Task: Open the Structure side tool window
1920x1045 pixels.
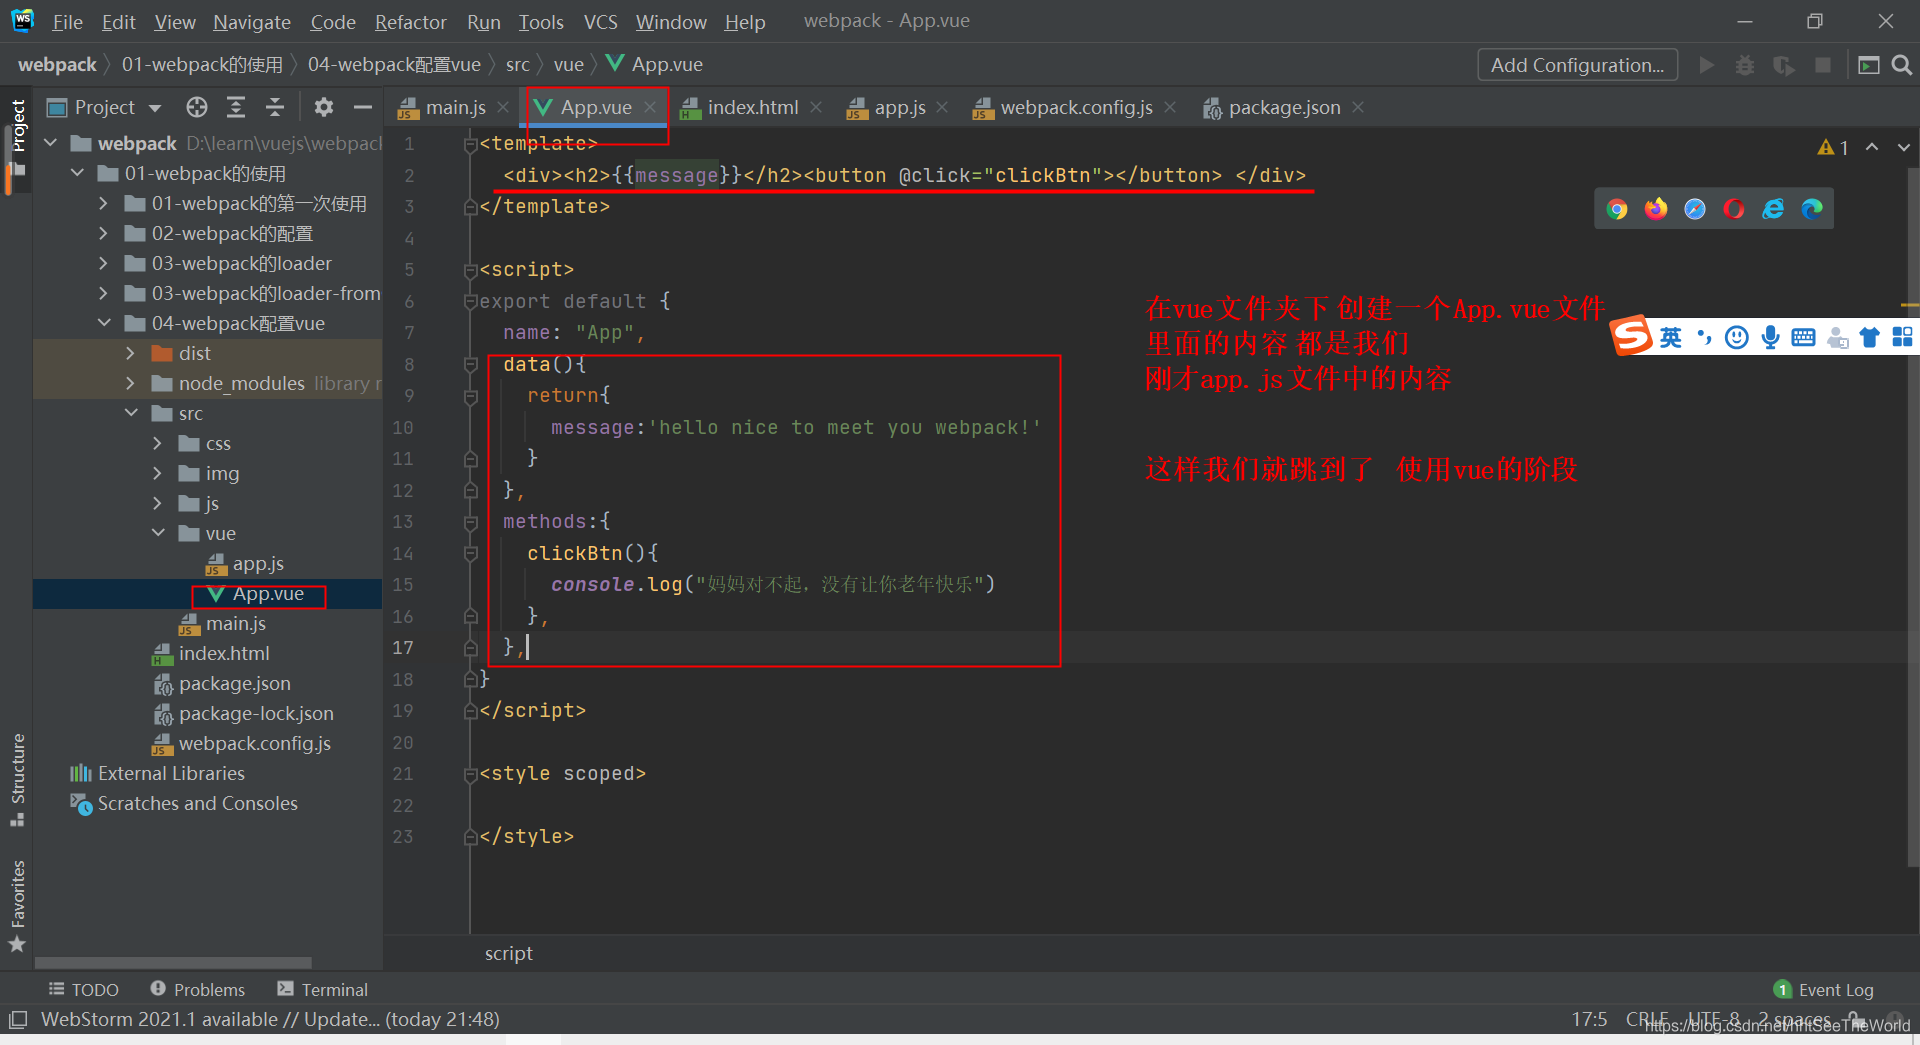Action: click(17, 780)
